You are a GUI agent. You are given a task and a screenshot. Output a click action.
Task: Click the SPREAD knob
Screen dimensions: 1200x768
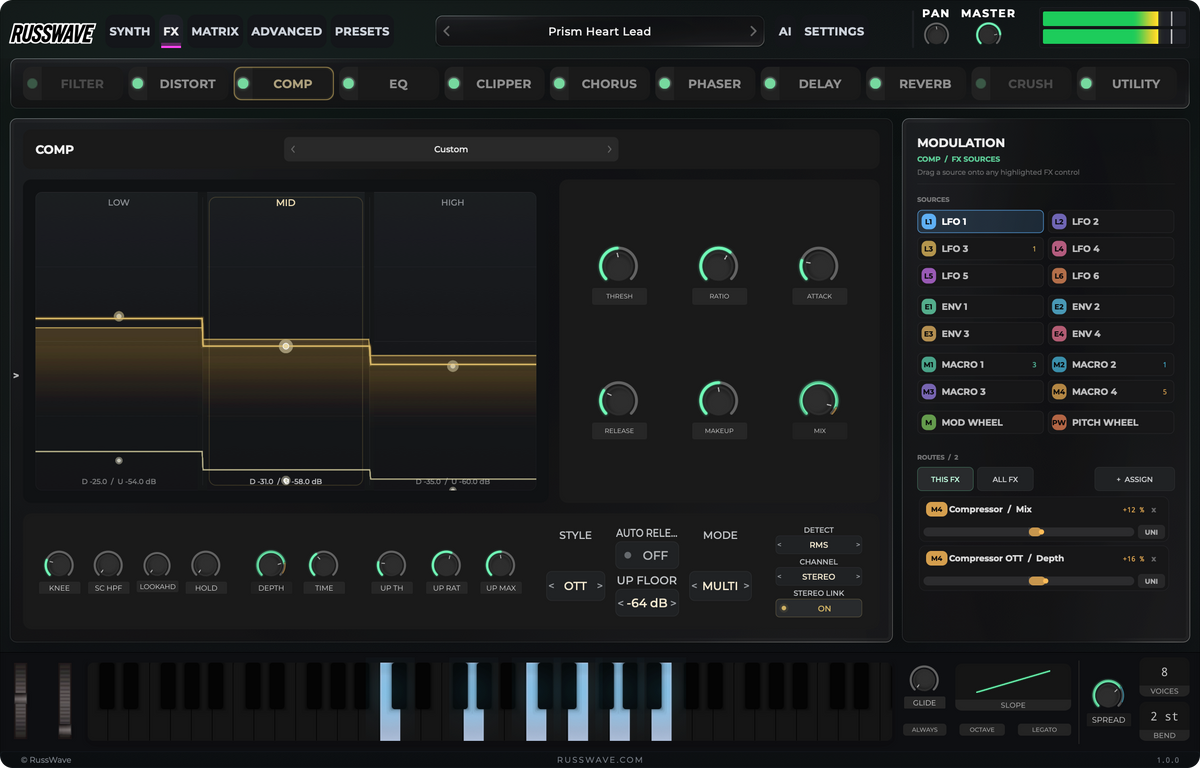pyautogui.click(x=1108, y=694)
